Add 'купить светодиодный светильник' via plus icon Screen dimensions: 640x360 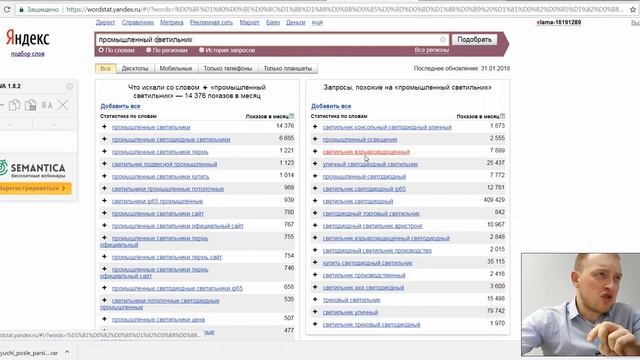point(315,262)
